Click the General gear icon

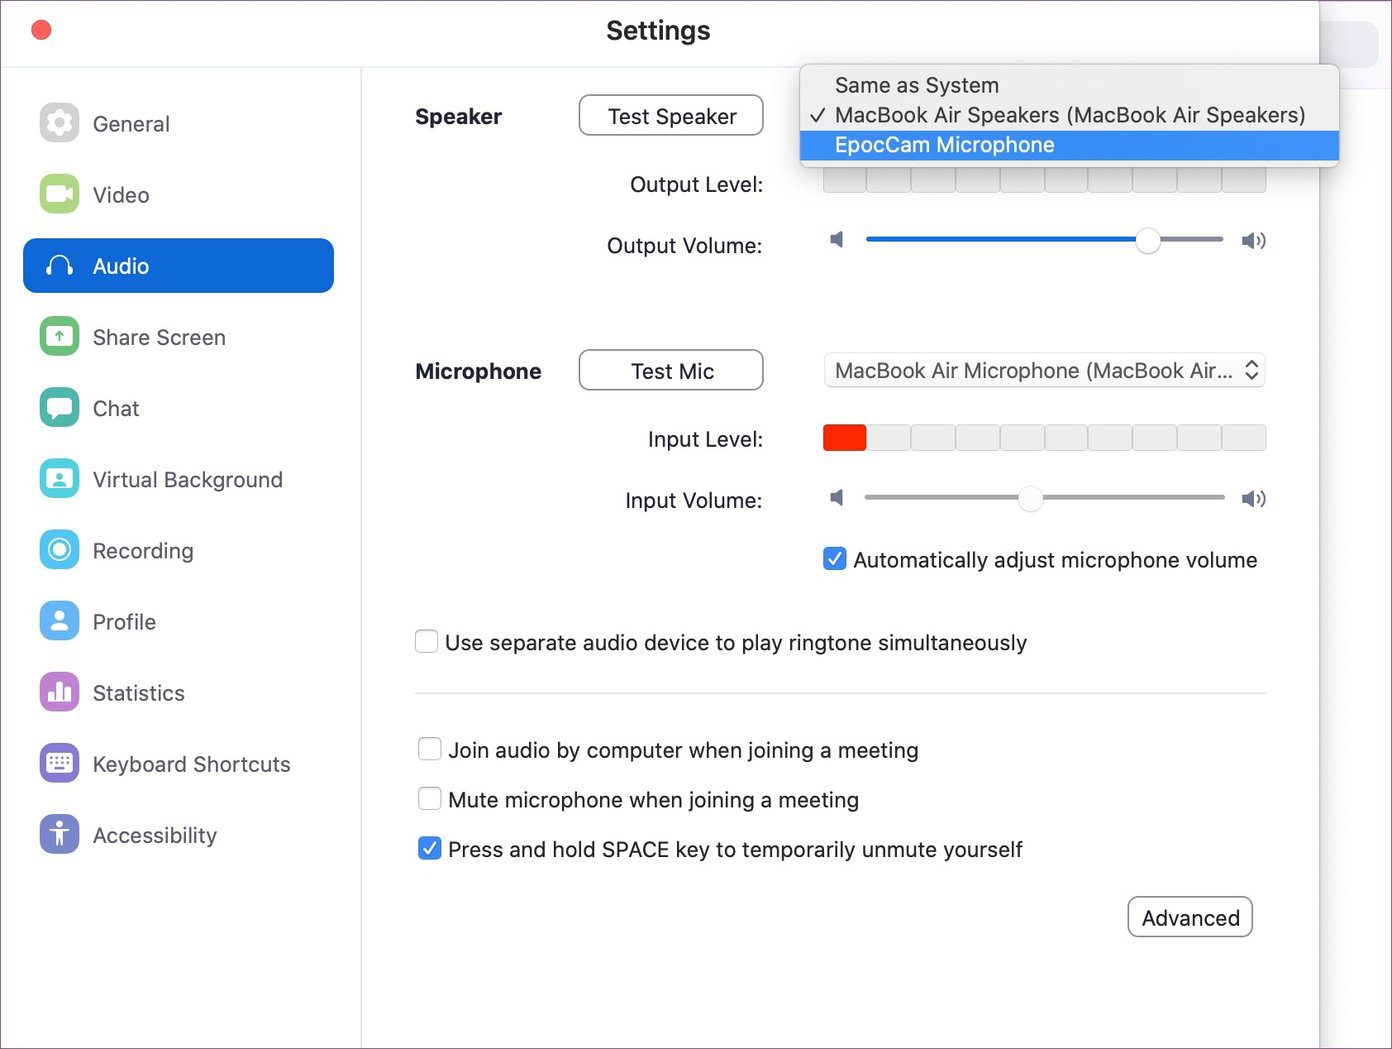tap(59, 123)
